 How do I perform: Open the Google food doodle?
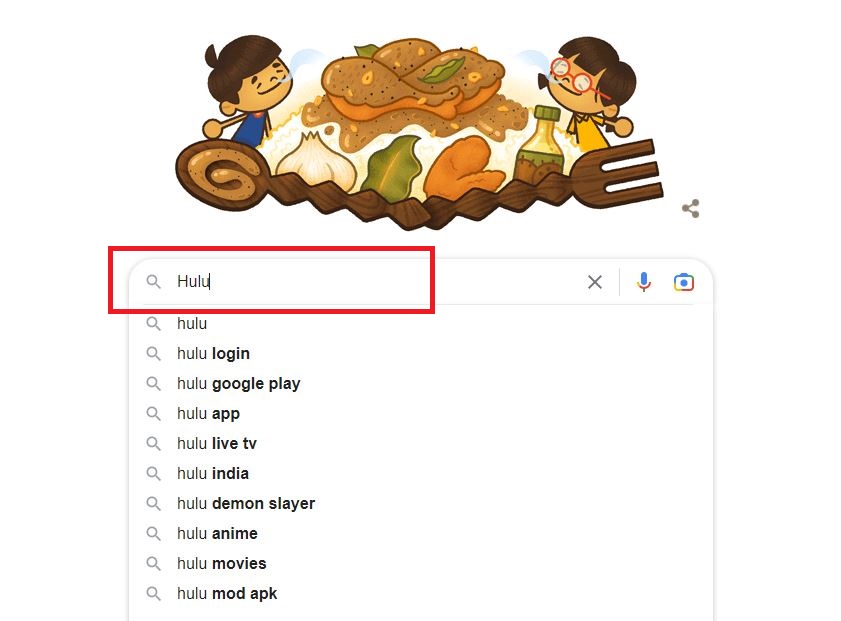coord(420,125)
